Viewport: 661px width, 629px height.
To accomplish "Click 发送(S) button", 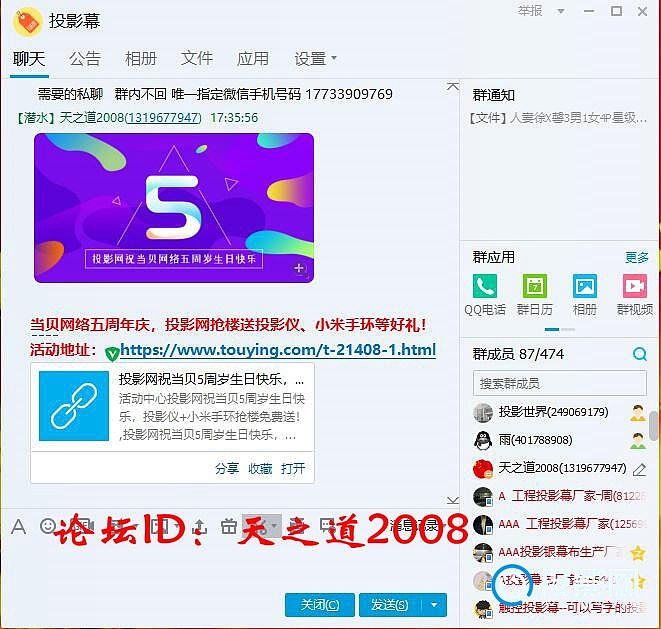I will [x=390, y=605].
